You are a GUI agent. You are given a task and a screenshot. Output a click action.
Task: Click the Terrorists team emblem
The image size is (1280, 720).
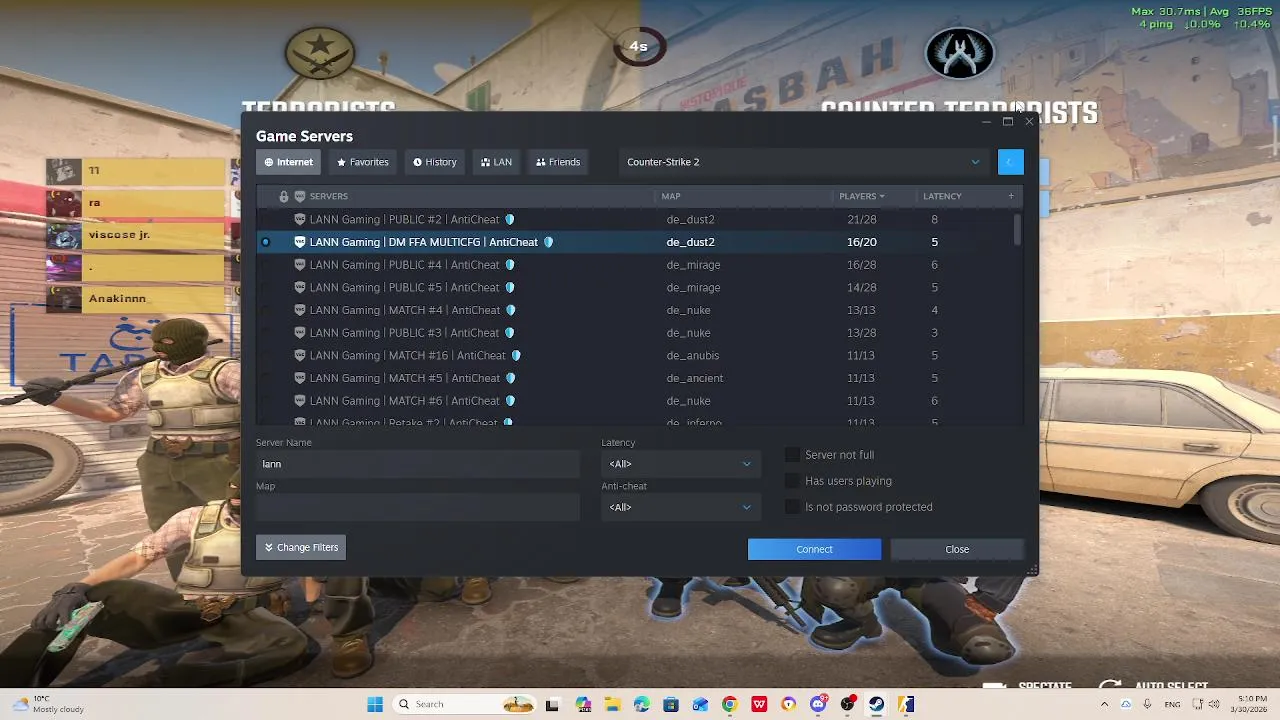[320, 53]
